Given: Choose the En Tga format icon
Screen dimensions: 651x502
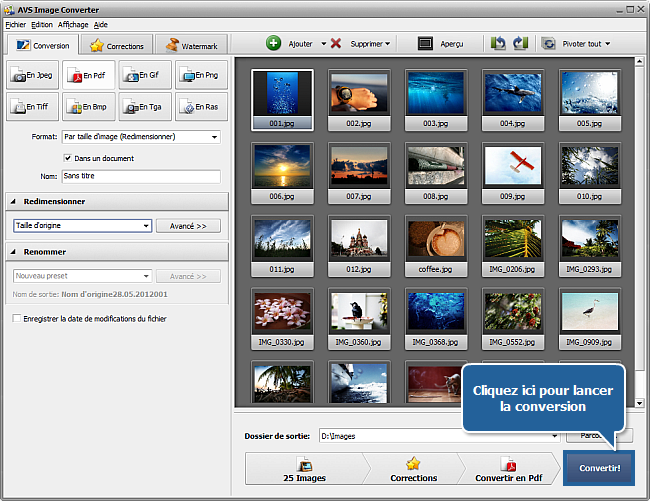Looking at the screenshot, I should [145, 105].
